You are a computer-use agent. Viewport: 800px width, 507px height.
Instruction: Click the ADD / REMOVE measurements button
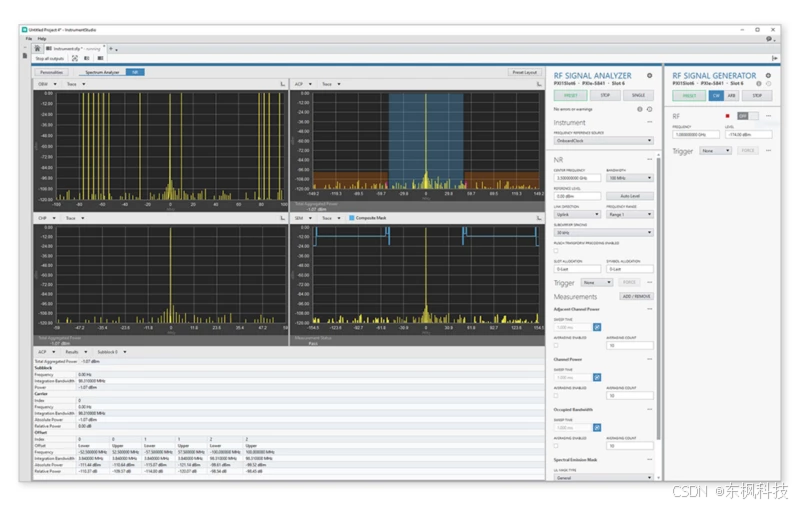[636, 296]
